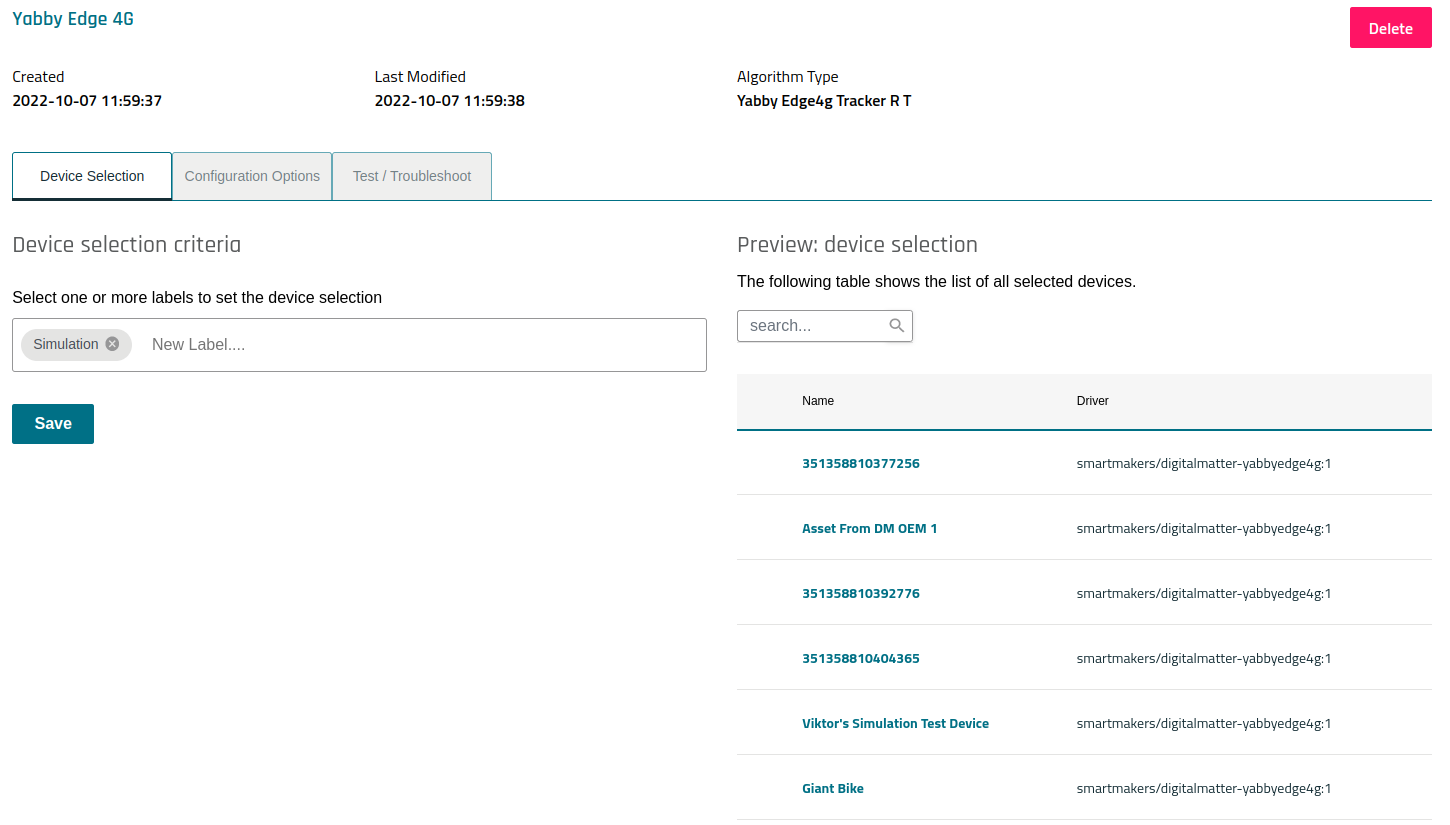Image resolution: width=1450 pixels, height=825 pixels.
Task: Switch to Configuration Options tab
Action: pos(252,176)
